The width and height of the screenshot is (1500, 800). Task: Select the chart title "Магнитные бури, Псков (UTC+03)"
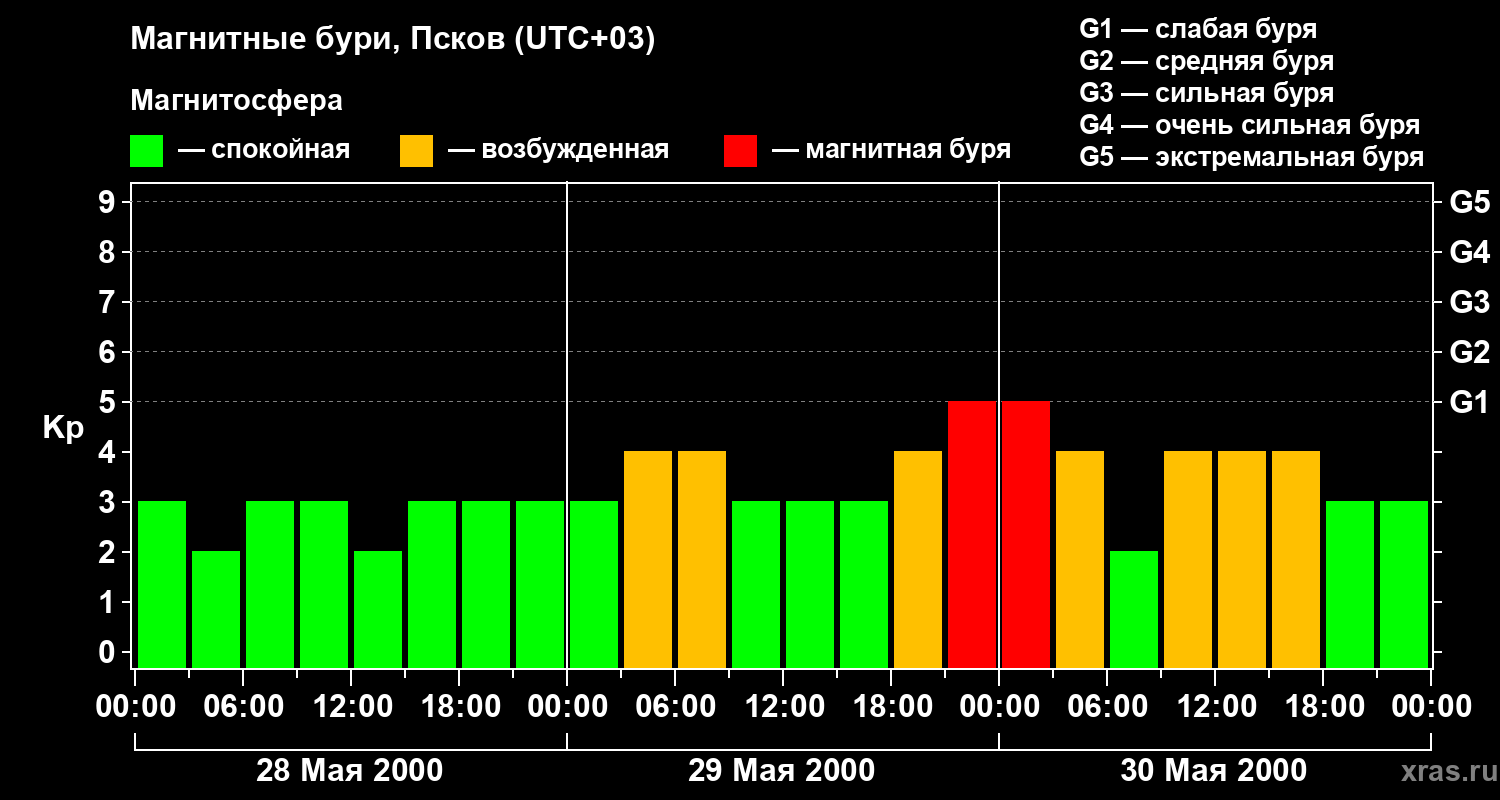point(392,40)
